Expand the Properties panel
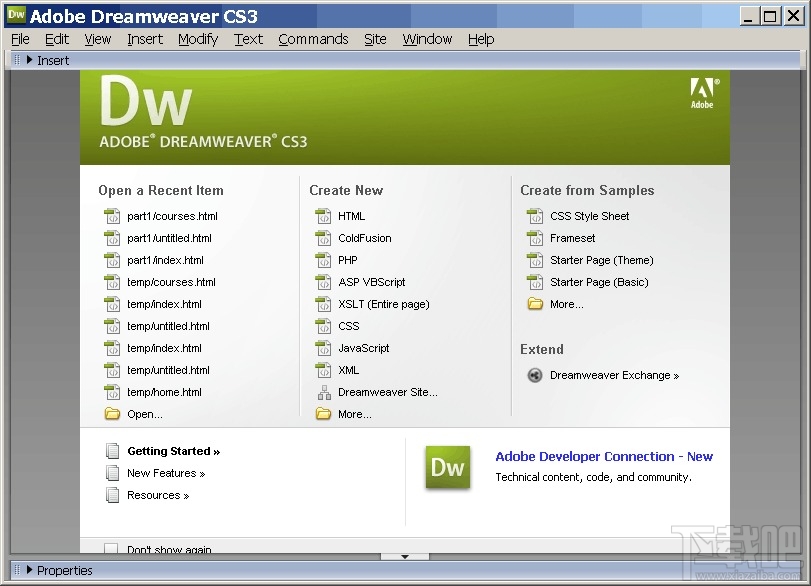The image size is (811, 586). click(x=32, y=570)
